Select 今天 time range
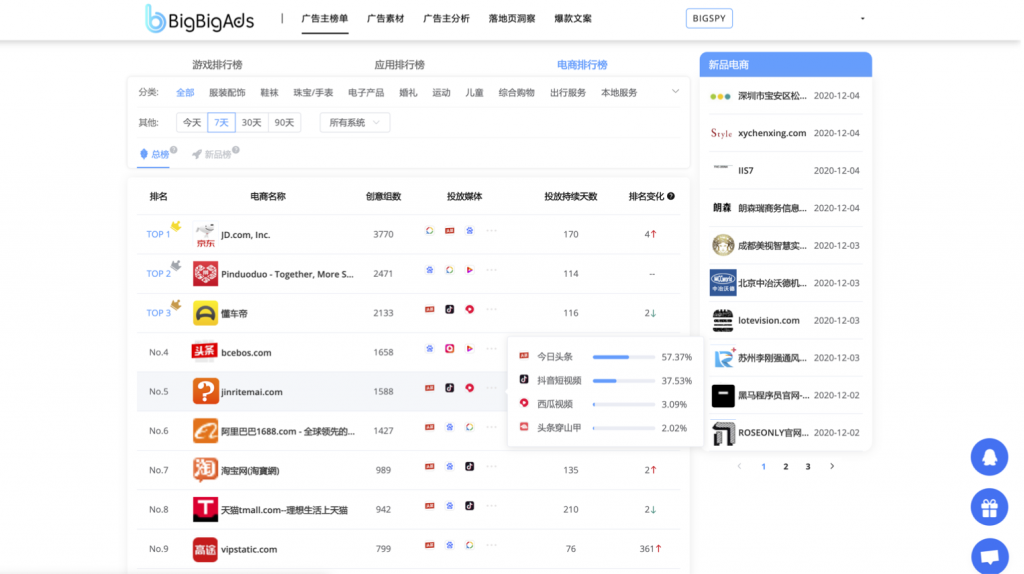The width and height of the screenshot is (1024, 574). pyautogui.click(x=192, y=122)
